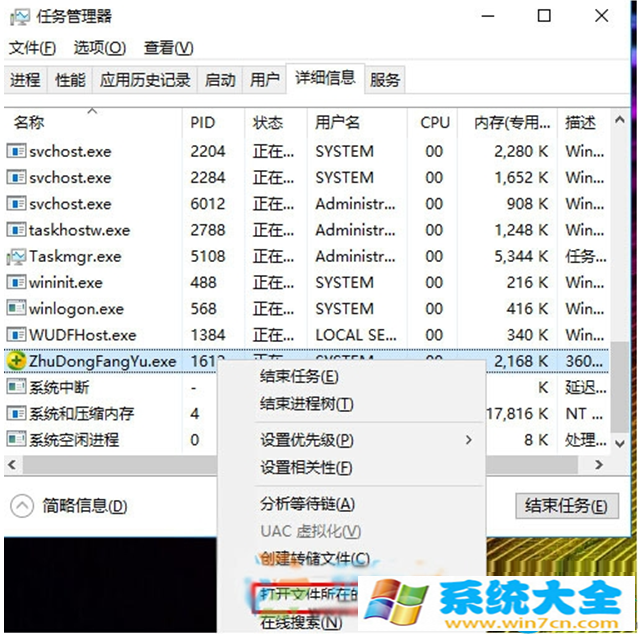Open the 选项(O) menu
Image resolution: width=640 pixels, height=636 pixels.
point(100,48)
